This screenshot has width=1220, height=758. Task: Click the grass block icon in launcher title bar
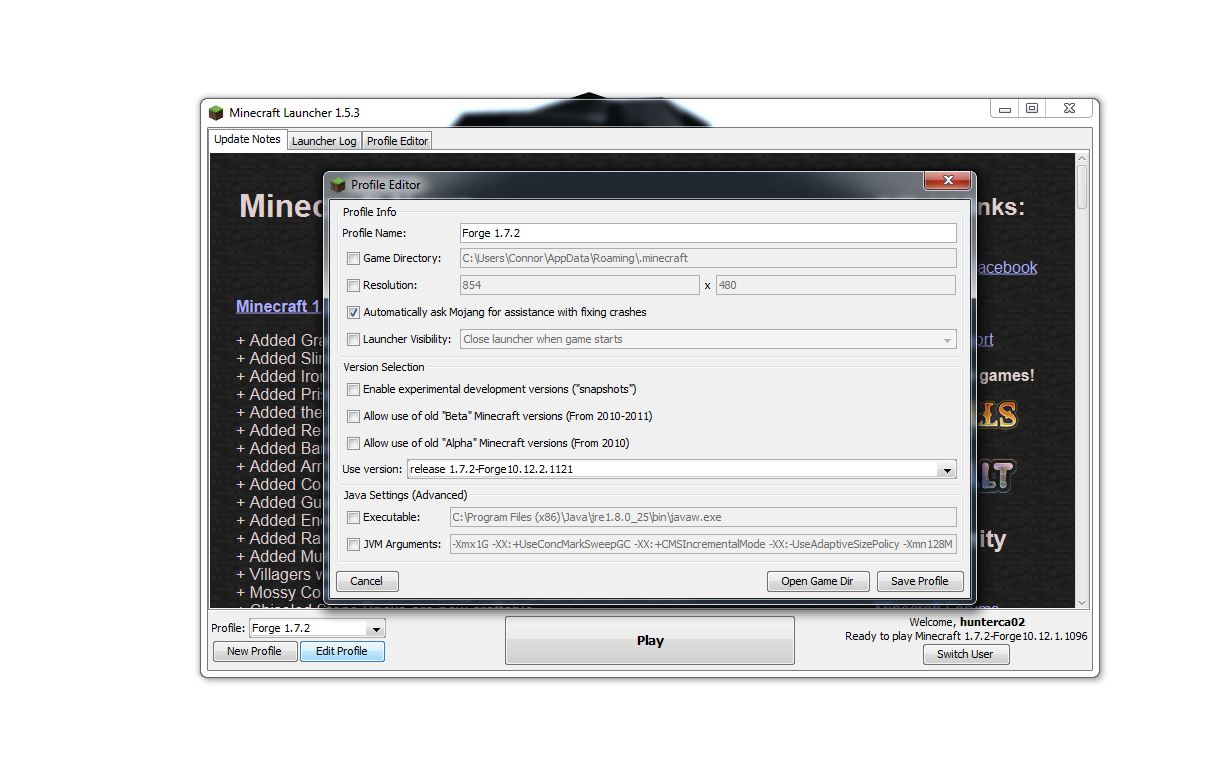(x=216, y=112)
